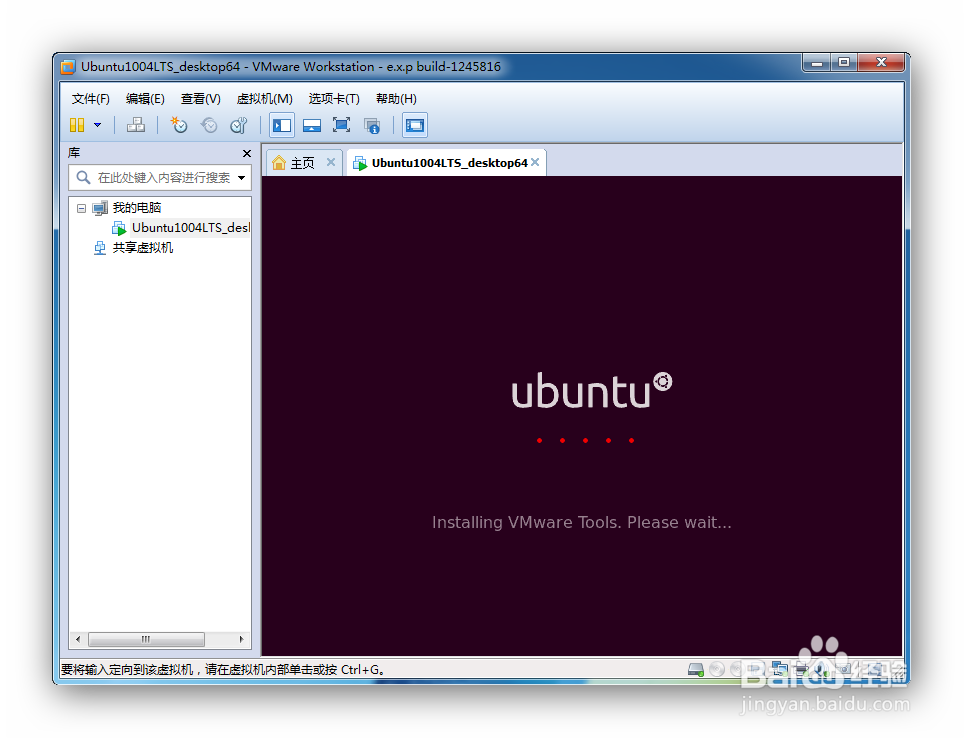Click the library search input field
Screen dimensions: 964x738
click(160, 178)
